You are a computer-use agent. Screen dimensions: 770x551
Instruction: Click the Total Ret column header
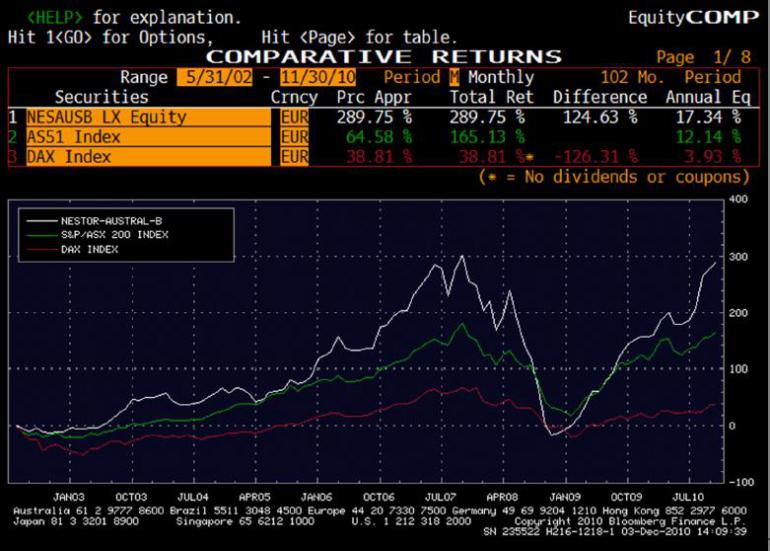[x=492, y=97]
